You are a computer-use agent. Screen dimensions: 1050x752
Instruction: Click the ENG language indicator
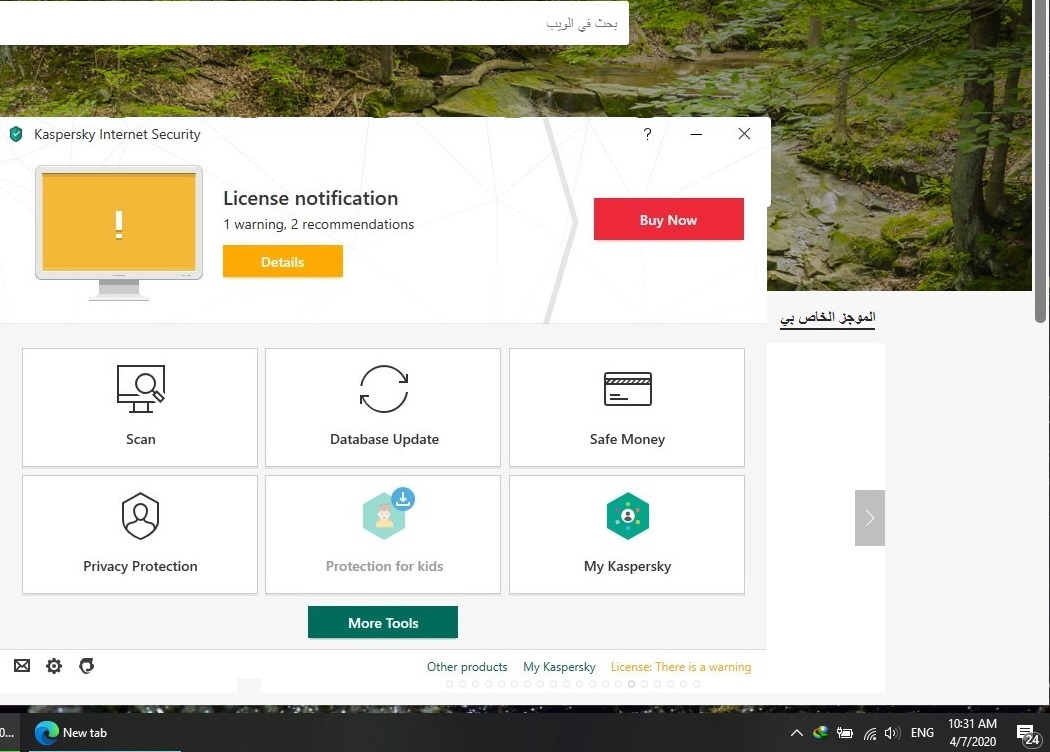point(922,733)
